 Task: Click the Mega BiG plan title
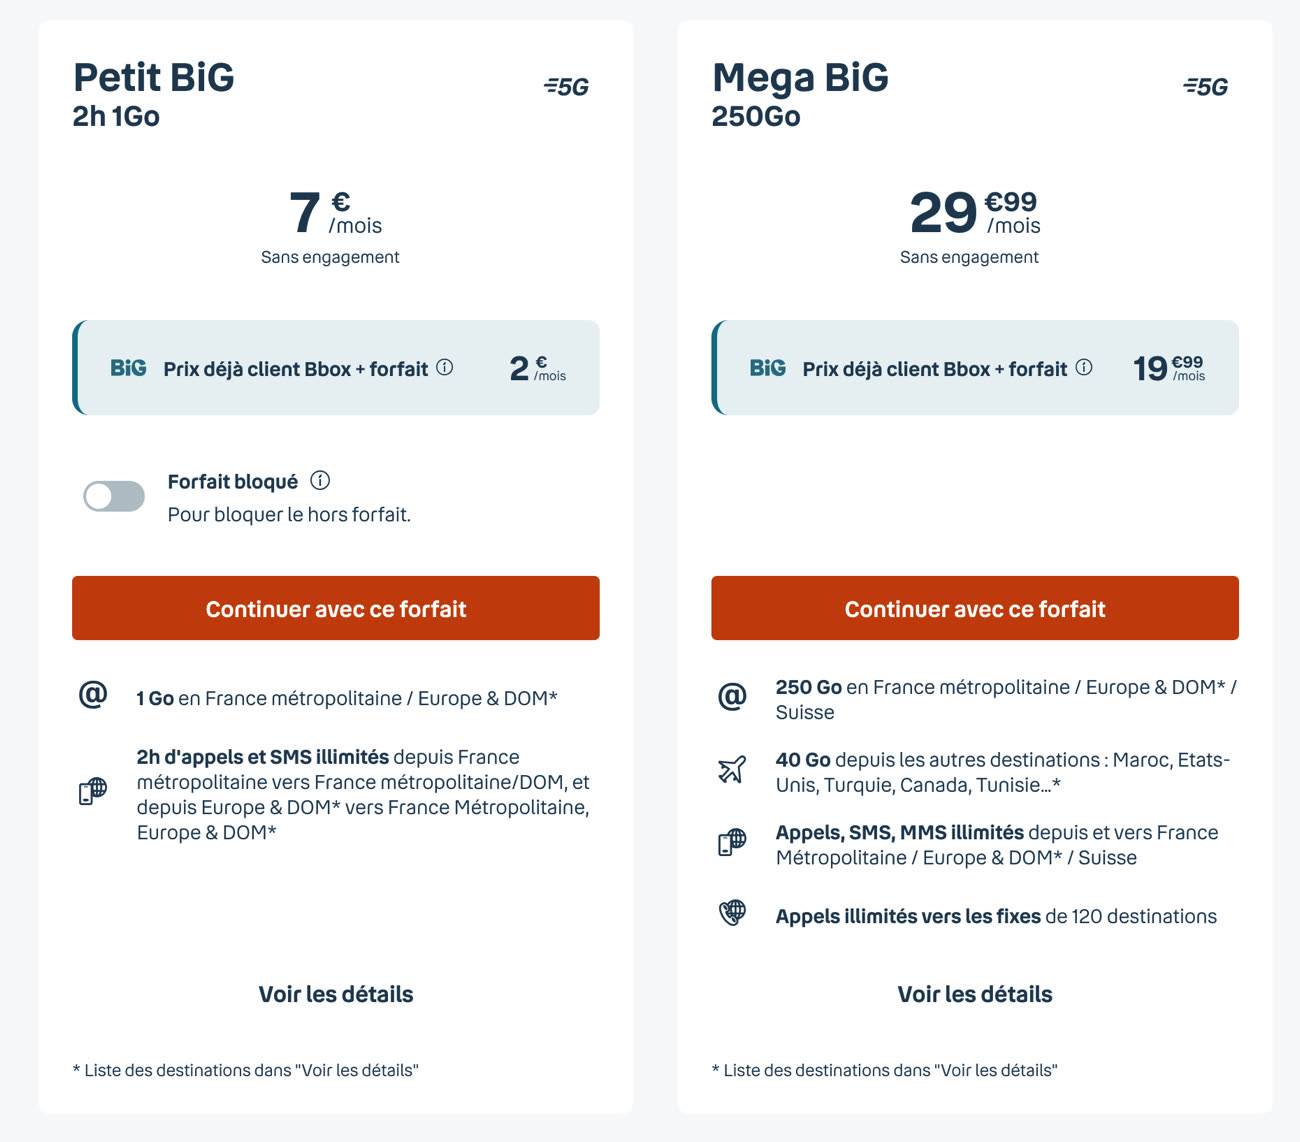tap(800, 77)
